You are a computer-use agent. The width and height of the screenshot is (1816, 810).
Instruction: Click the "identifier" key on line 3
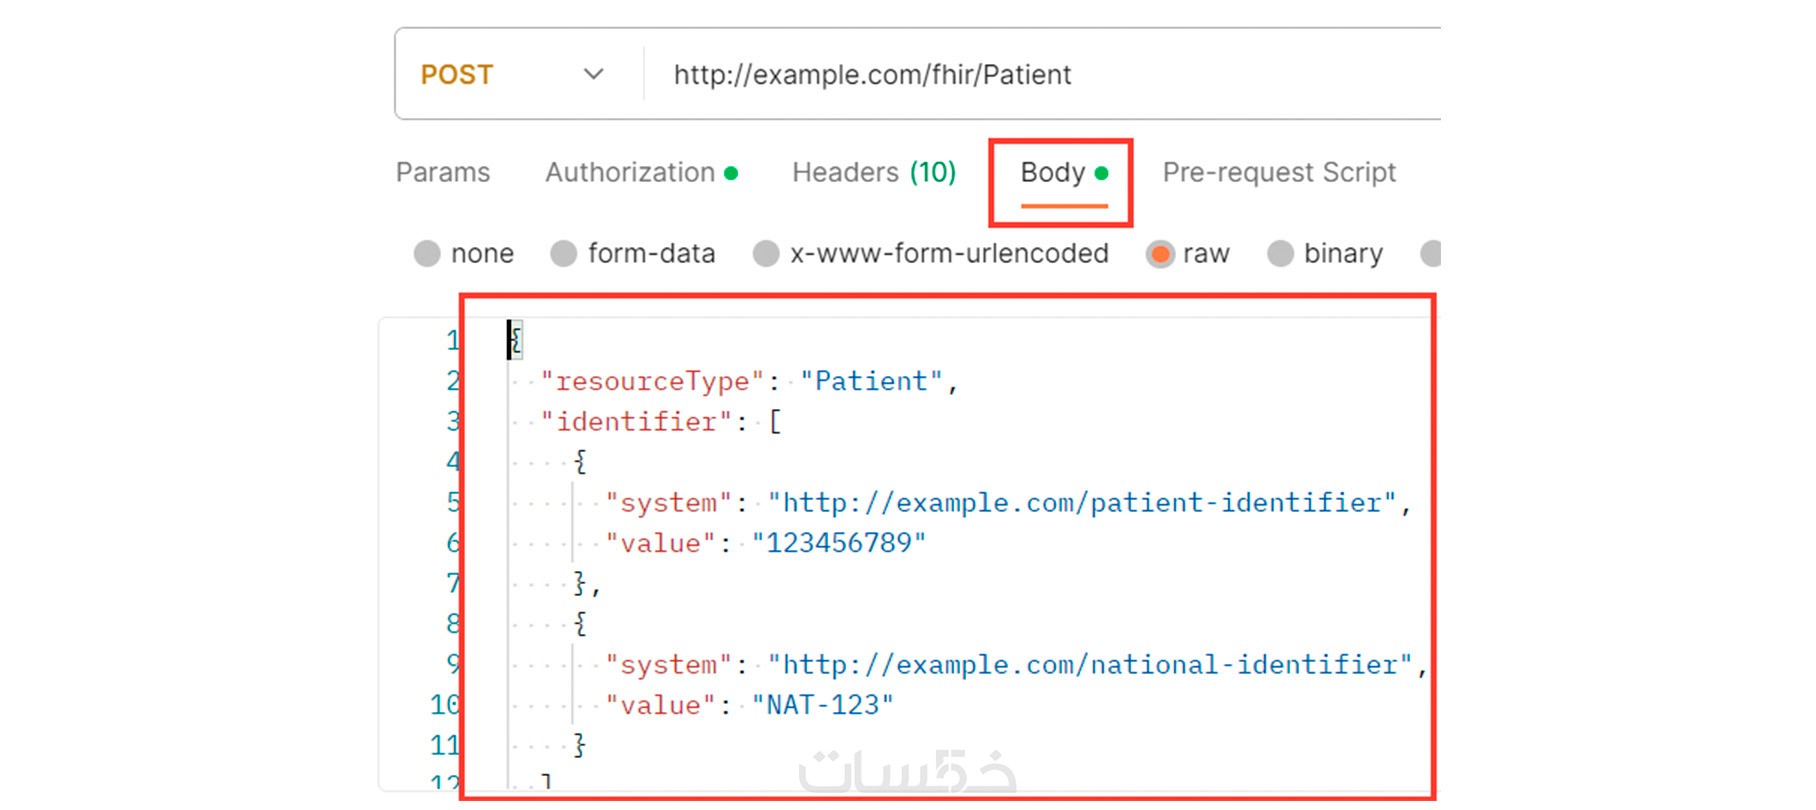click(x=636, y=422)
